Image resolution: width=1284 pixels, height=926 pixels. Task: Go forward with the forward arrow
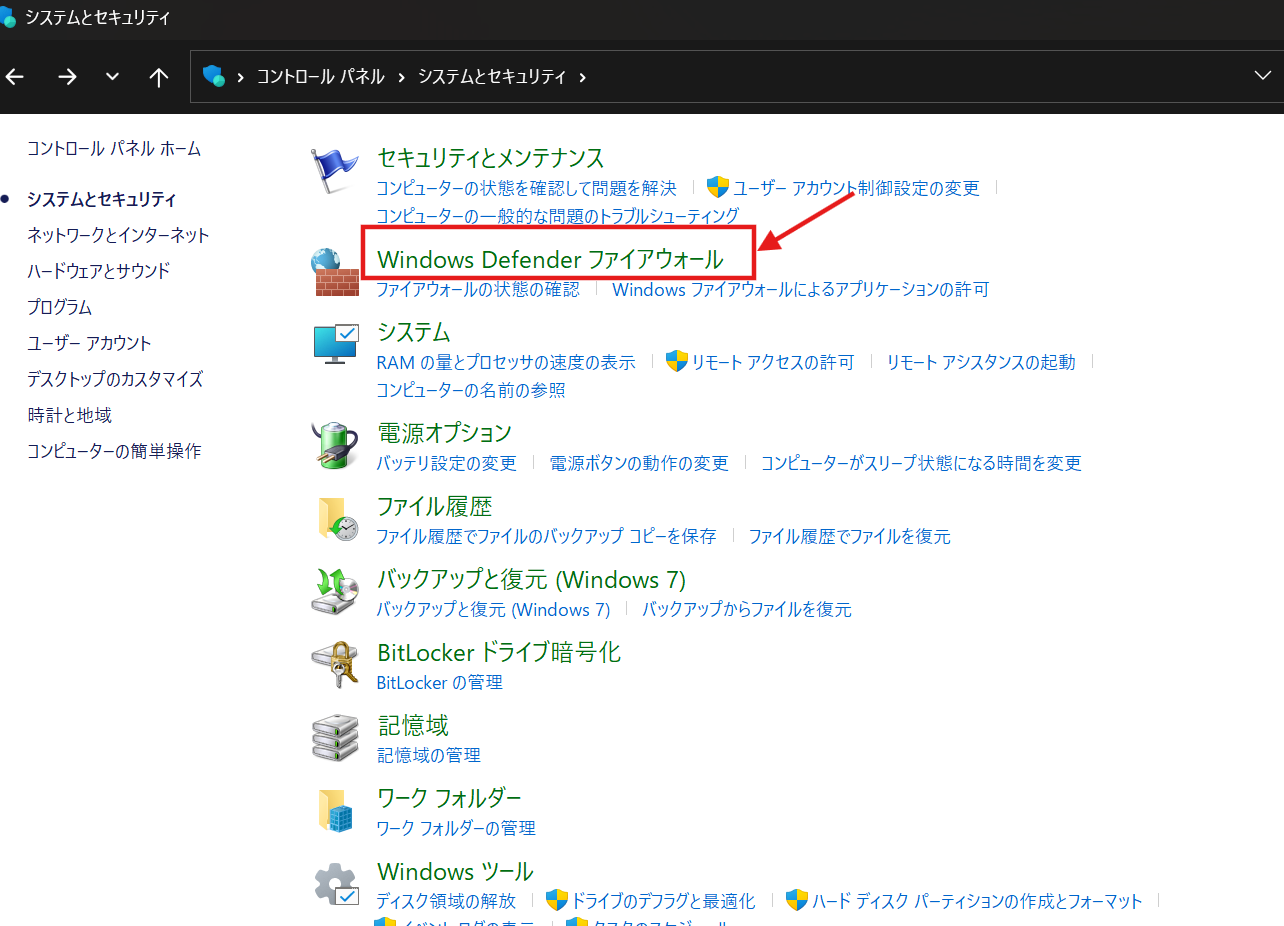[67, 77]
